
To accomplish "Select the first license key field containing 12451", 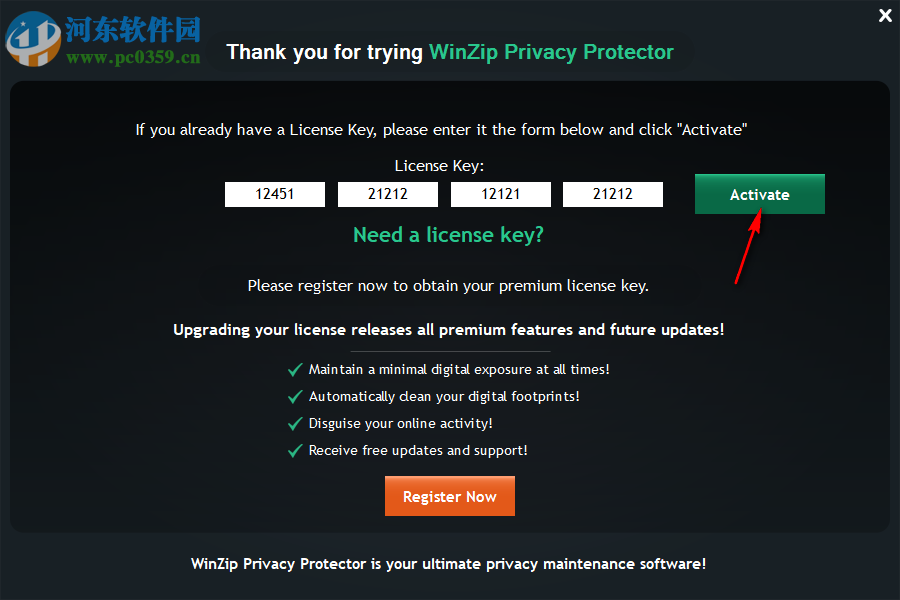I will (x=274, y=194).
